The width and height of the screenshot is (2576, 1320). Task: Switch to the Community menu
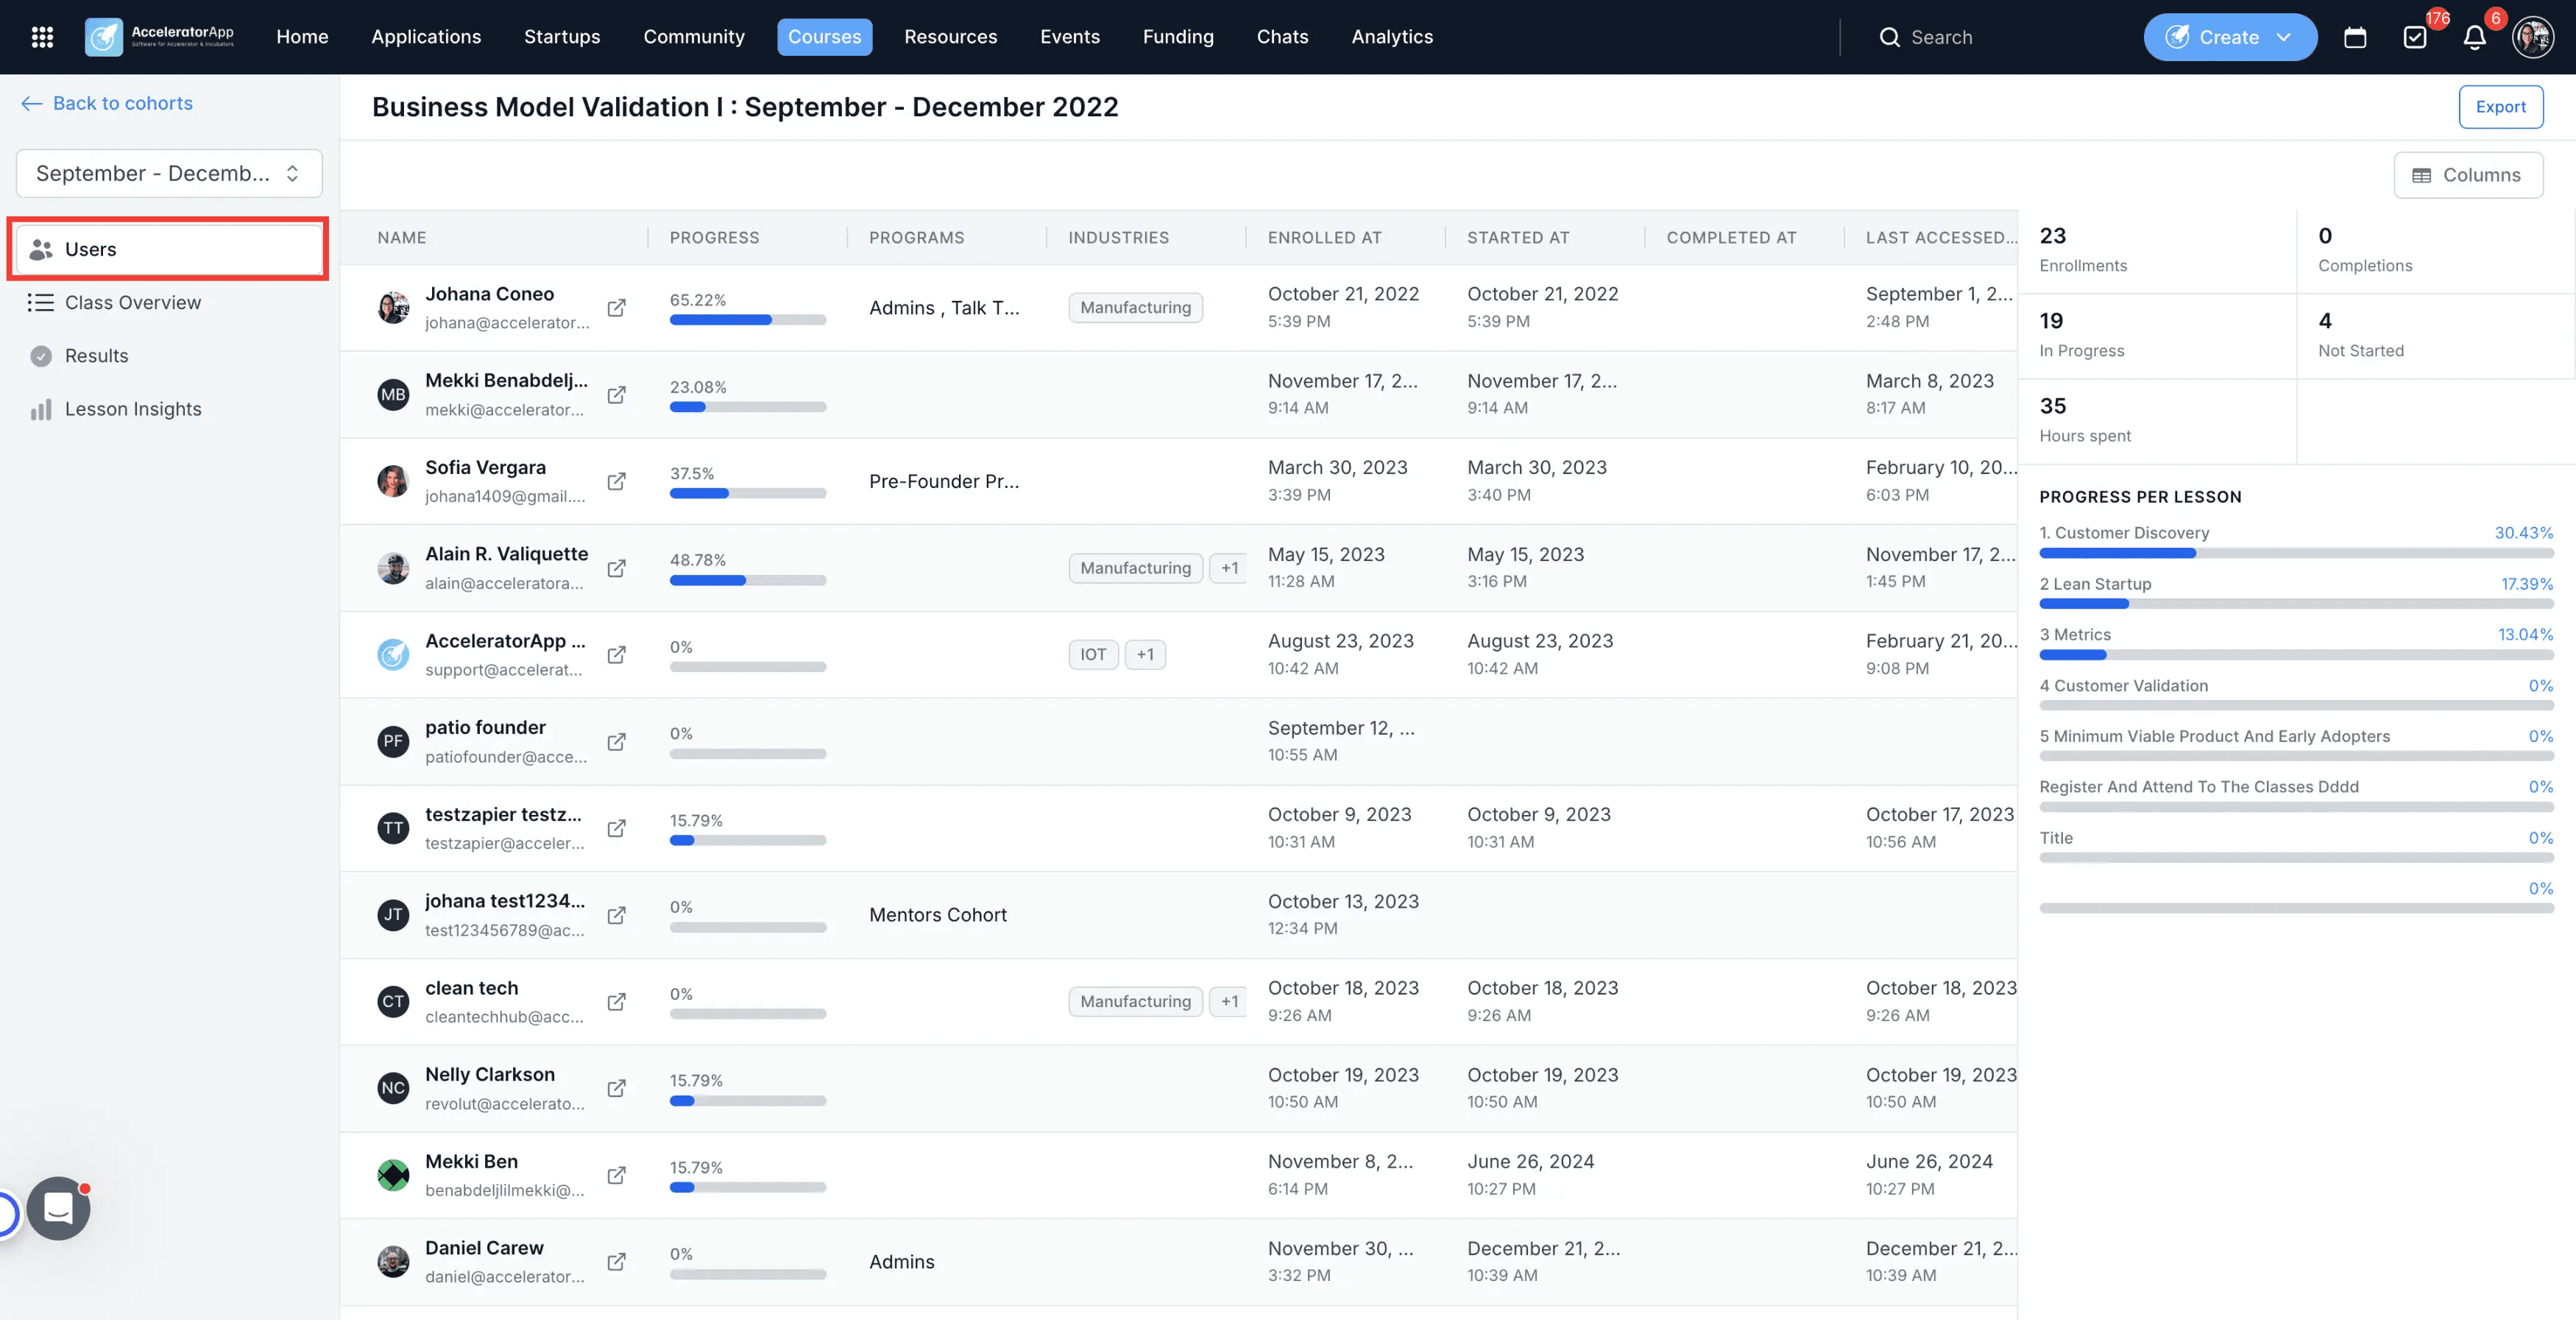[x=694, y=37]
